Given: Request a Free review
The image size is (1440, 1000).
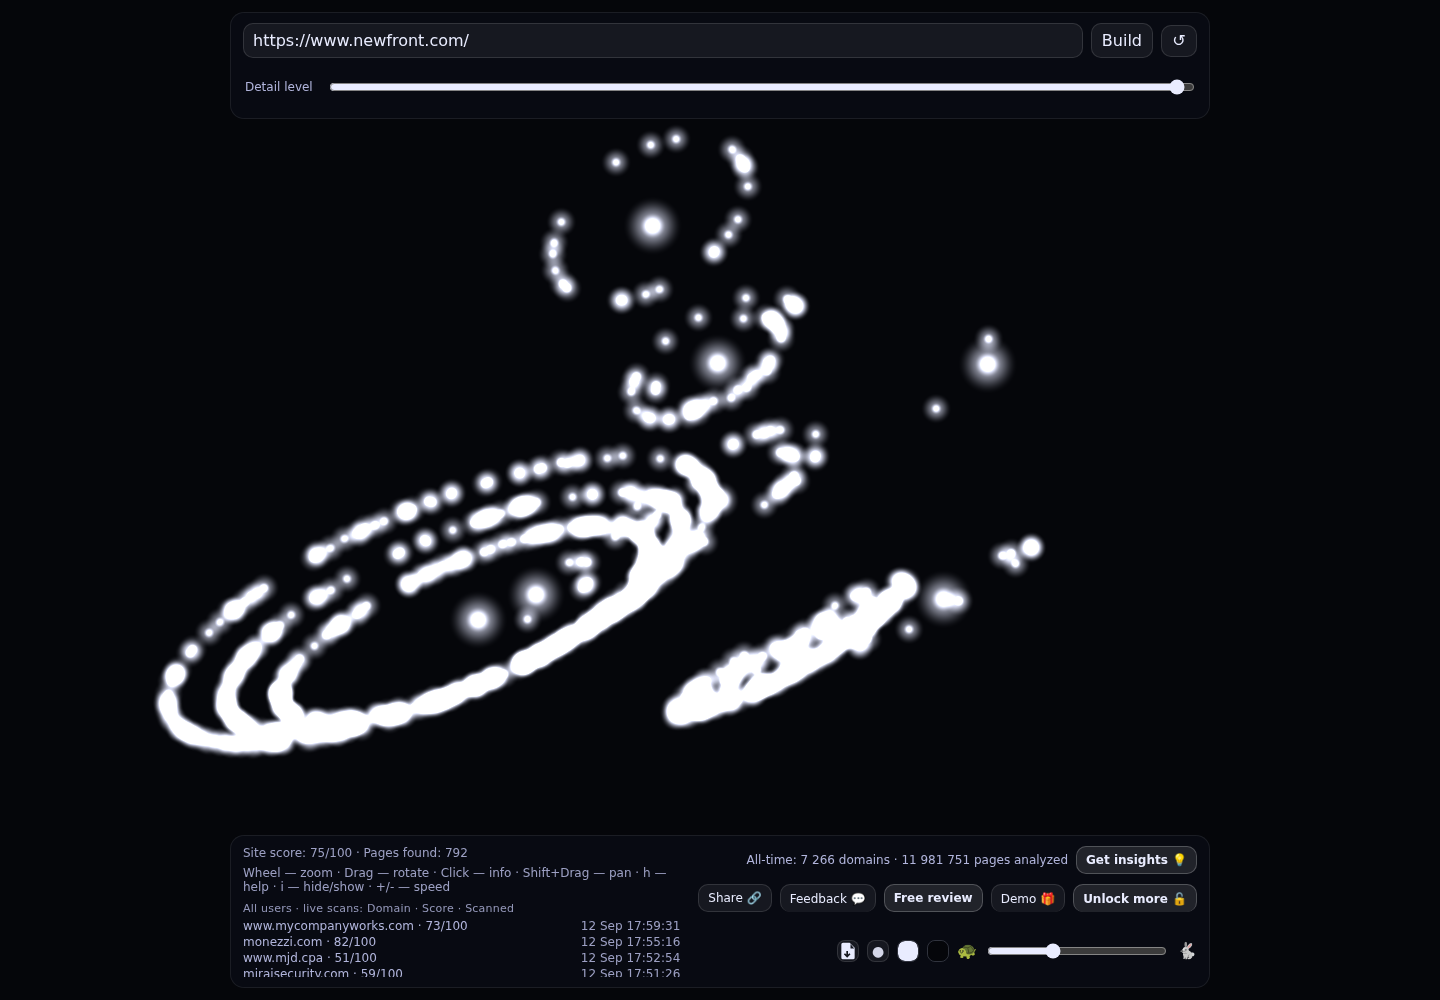Looking at the screenshot, I should point(933,898).
